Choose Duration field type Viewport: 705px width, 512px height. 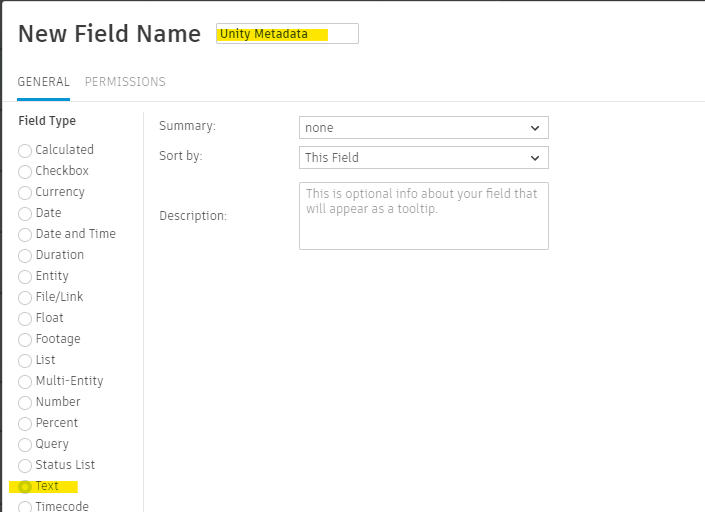tap(25, 255)
